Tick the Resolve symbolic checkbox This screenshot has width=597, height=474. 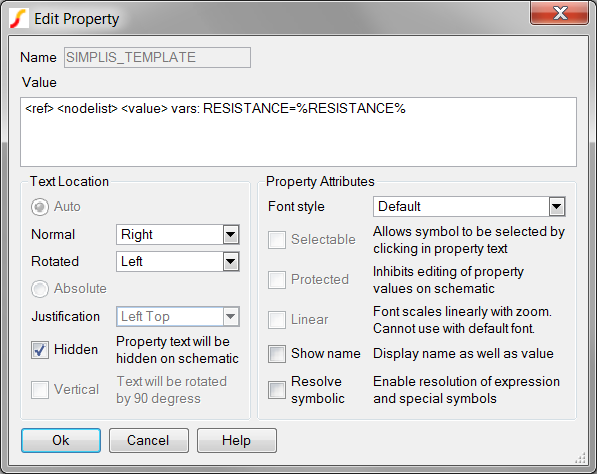point(277,390)
